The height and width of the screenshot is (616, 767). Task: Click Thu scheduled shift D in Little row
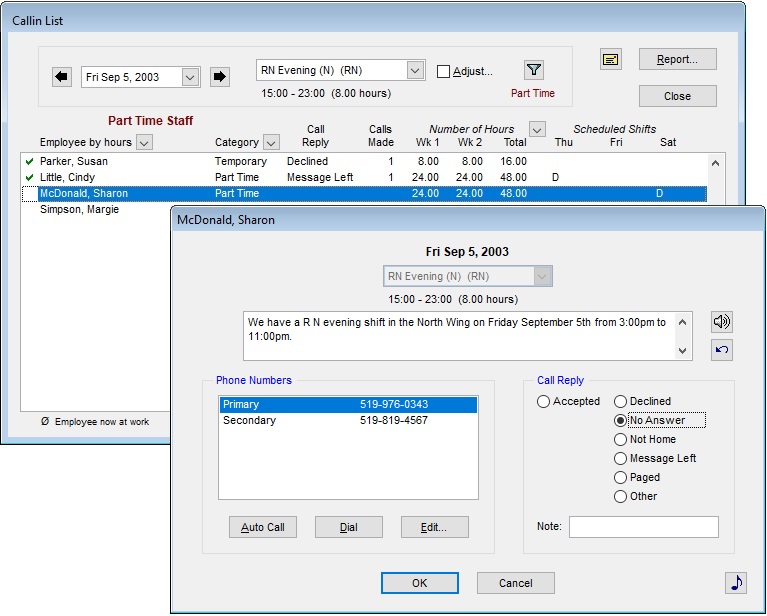(555, 177)
